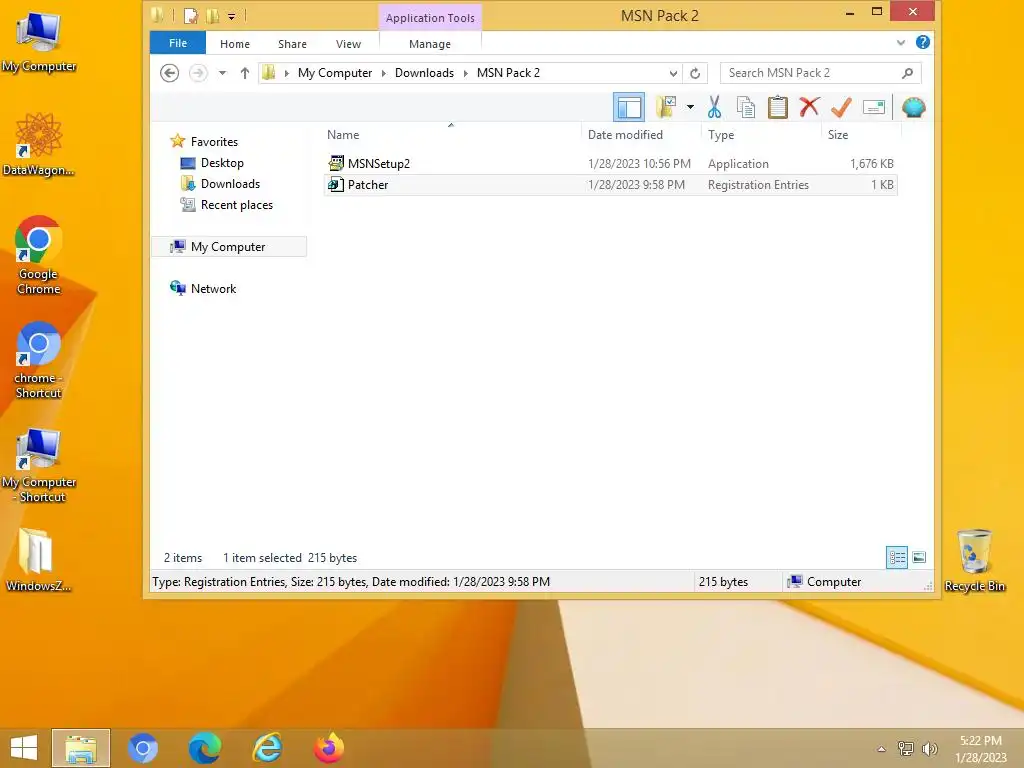Cut the selection with the scissors icon
Screen dimensions: 1024x768
click(x=714, y=107)
